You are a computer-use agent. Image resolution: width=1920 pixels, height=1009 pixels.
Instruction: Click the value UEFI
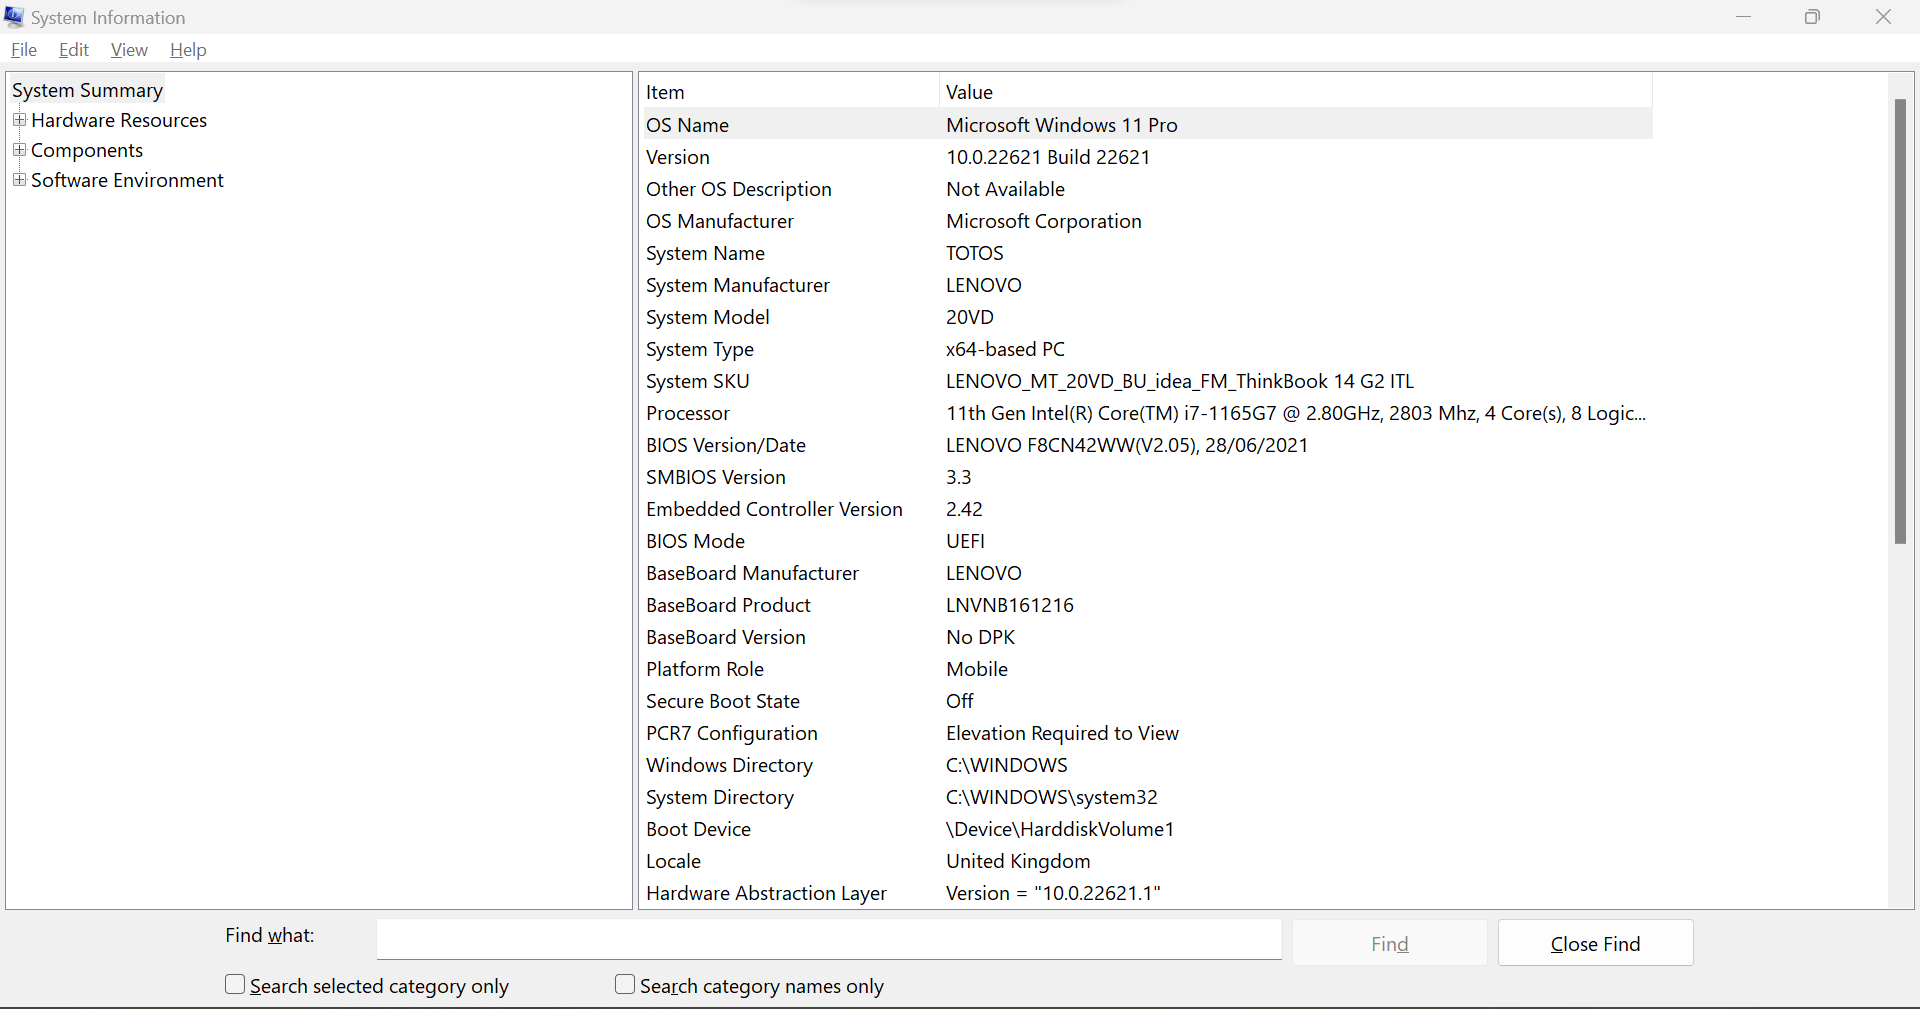[966, 541]
